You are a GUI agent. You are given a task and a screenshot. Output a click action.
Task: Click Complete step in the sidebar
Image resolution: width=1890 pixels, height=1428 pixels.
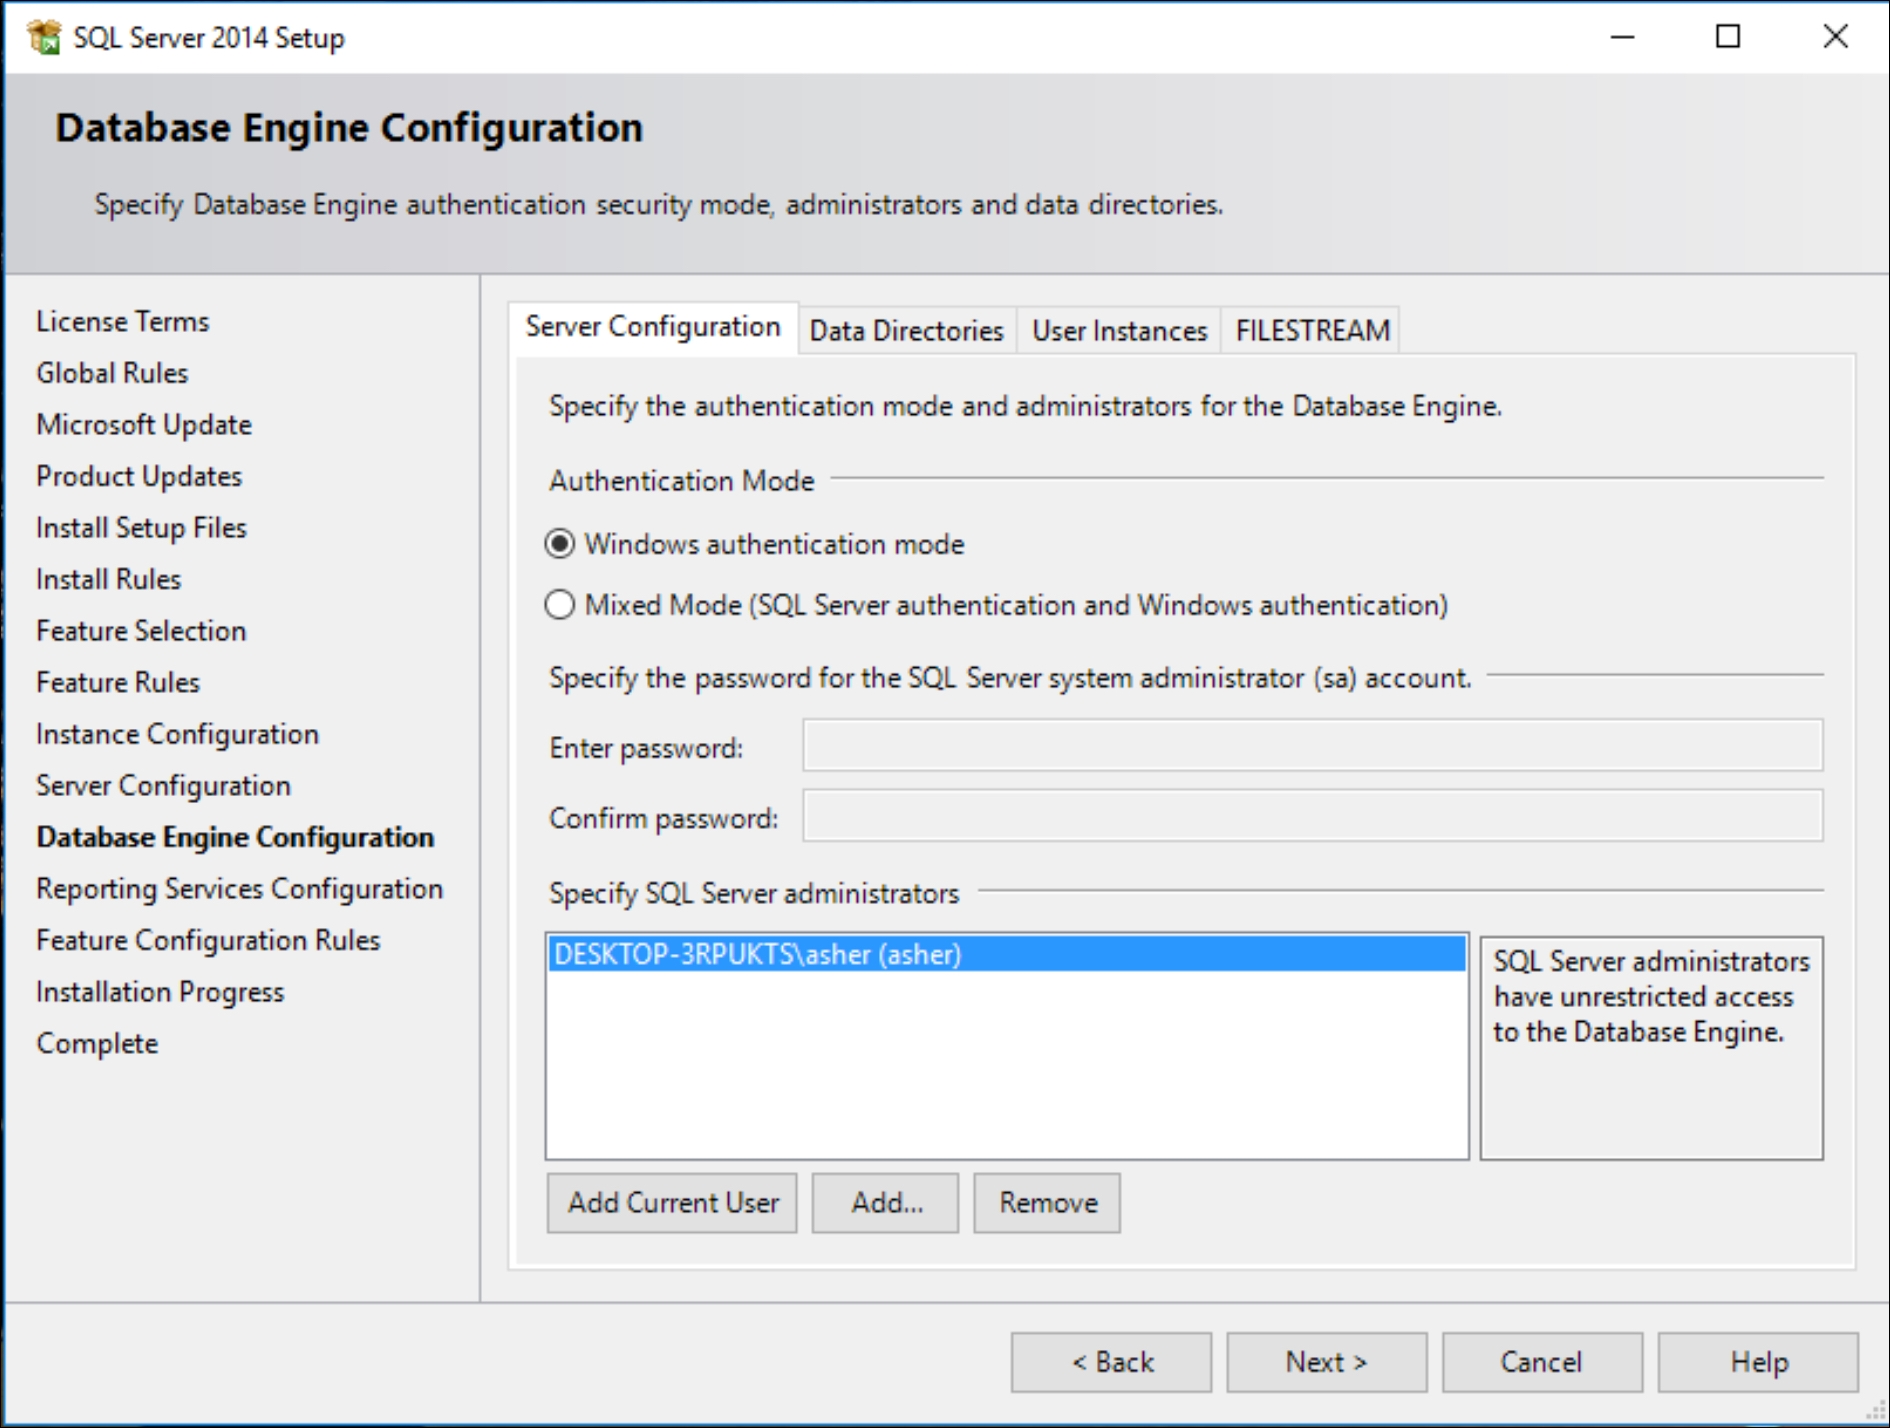pyautogui.click(x=97, y=1044)
